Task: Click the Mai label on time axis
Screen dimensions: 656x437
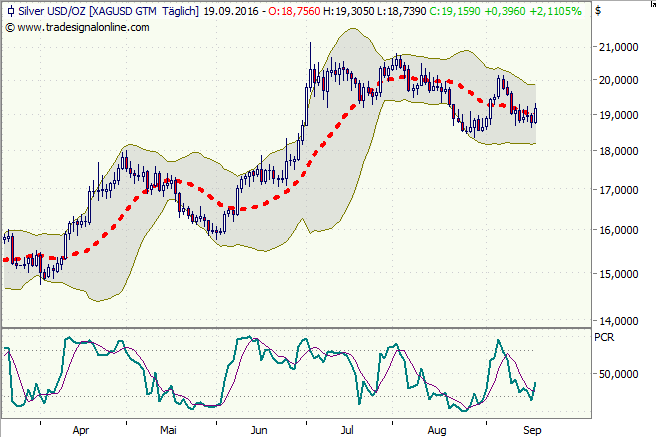Action: coord(169,430)
